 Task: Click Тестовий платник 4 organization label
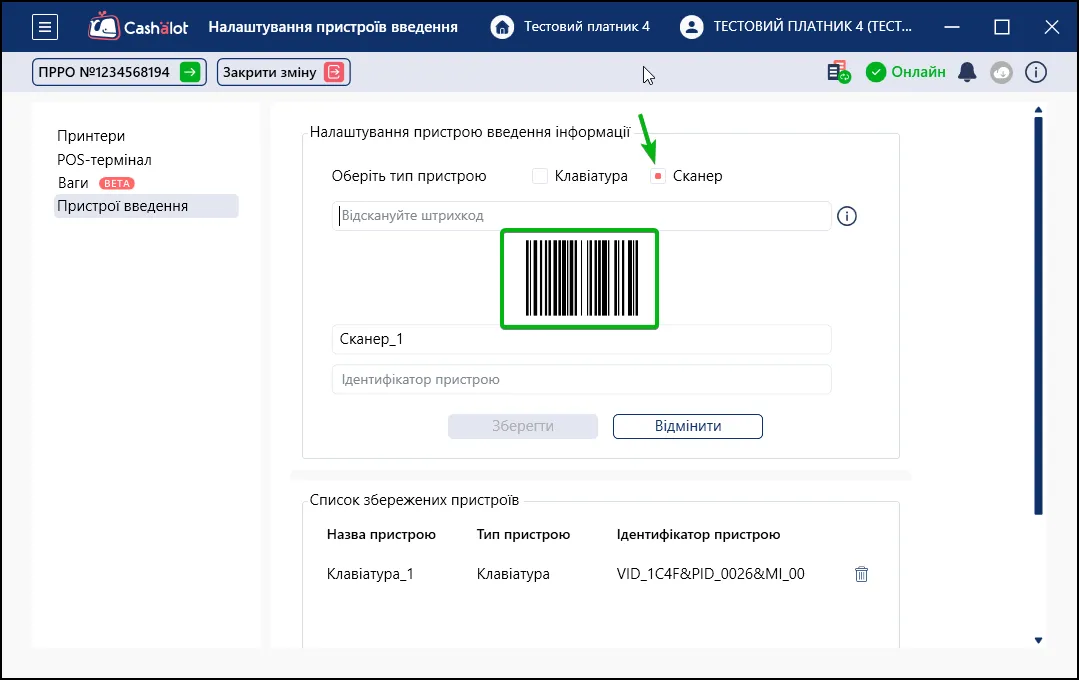[587, 27]
